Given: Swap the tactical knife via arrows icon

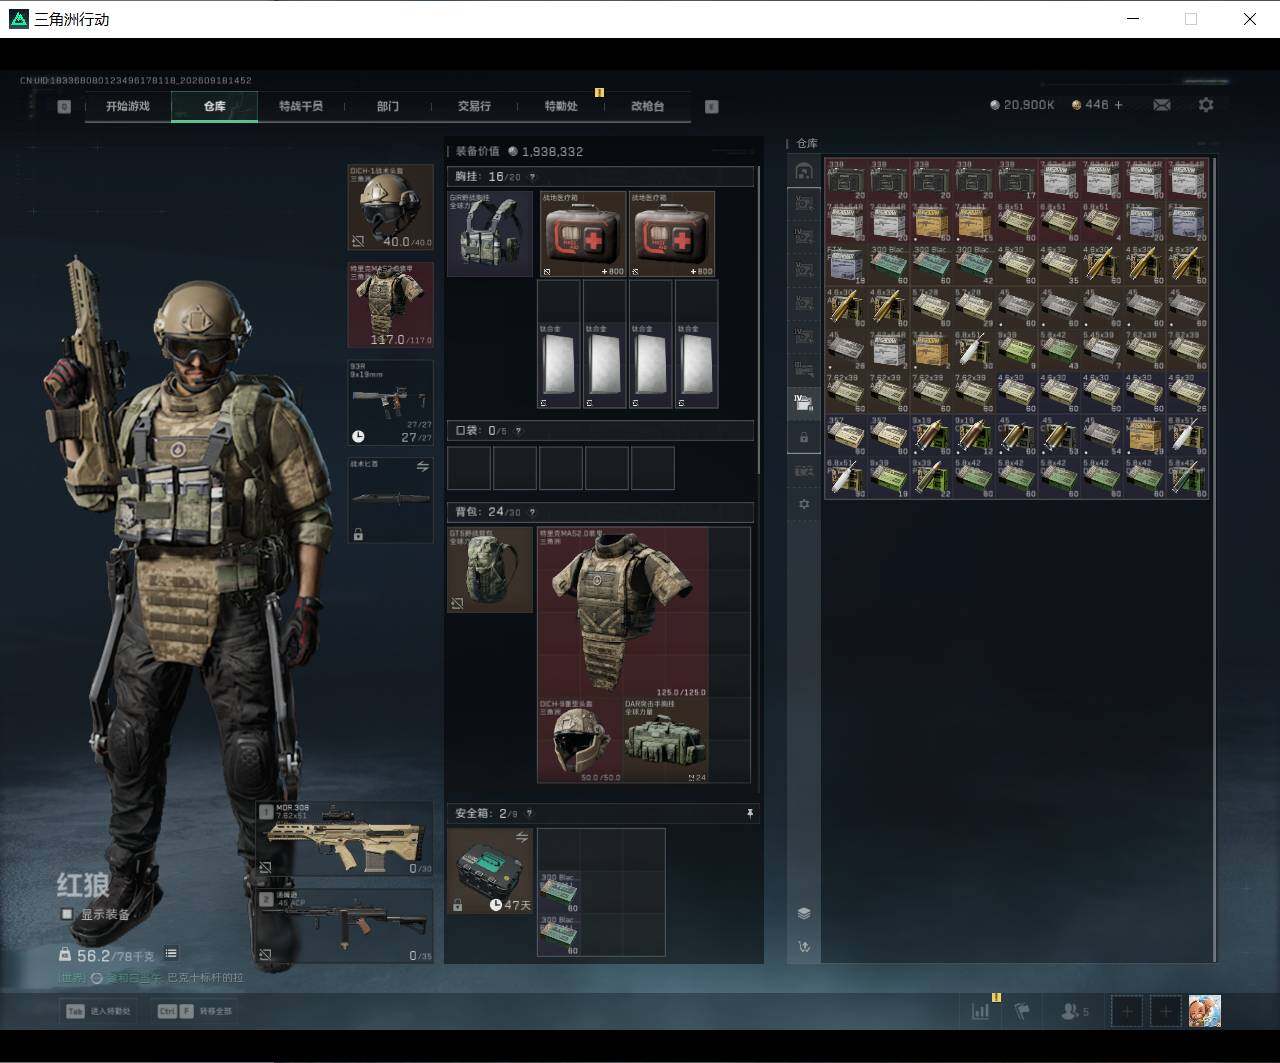Looking at the screenshot, I should 423,467.
